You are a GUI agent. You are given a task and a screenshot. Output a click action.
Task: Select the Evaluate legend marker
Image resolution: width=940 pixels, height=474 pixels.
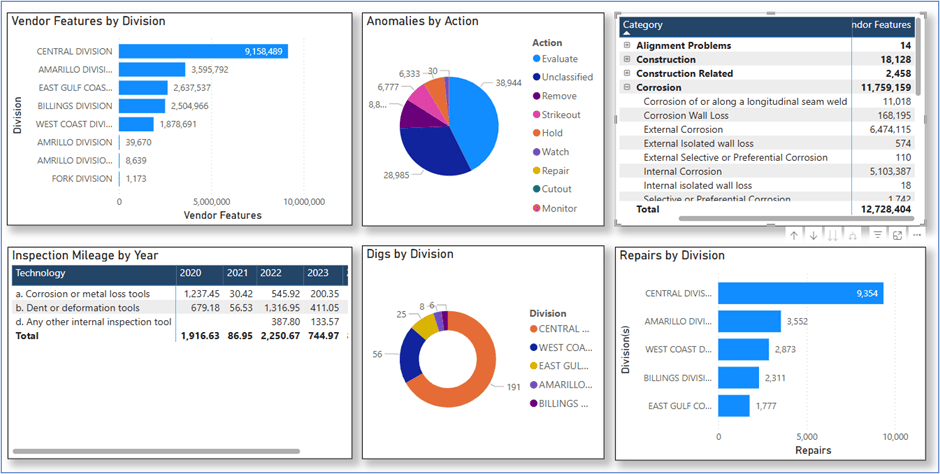tap(537, 58)
